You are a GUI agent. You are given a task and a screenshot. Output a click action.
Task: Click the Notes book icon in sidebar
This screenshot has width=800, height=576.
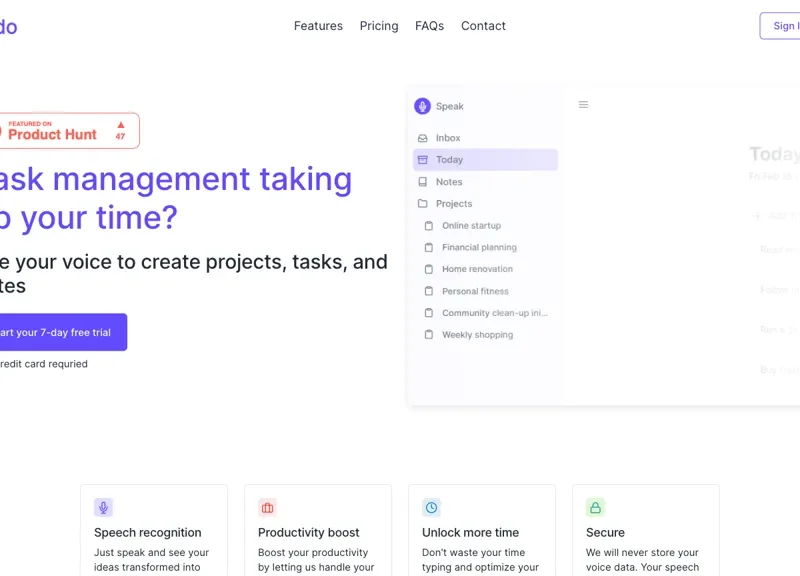pos(423,182)
